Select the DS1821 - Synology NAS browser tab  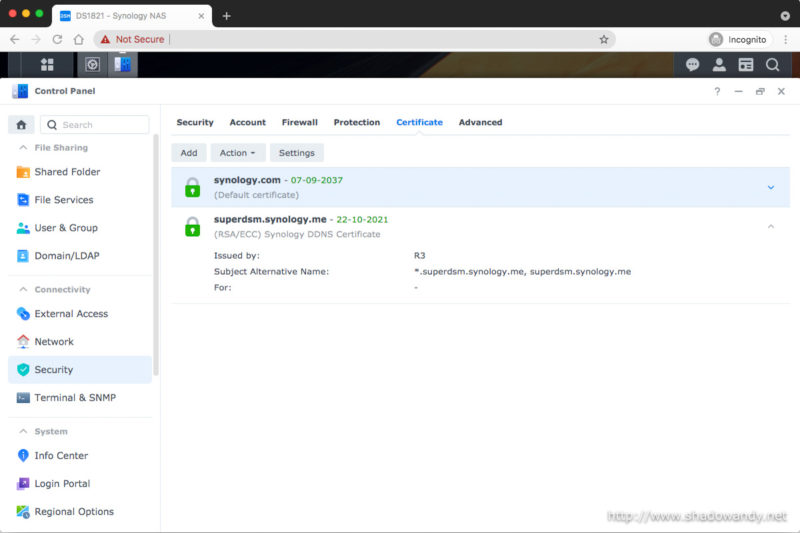point(132,16)
